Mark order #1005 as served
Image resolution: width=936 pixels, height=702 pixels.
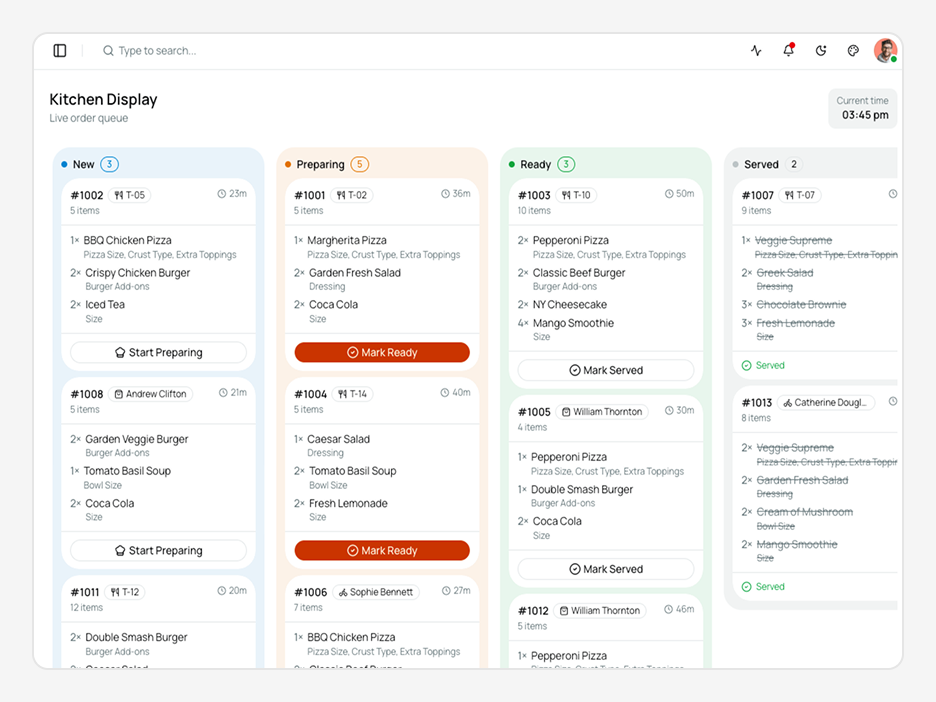(x=606, y=569)
